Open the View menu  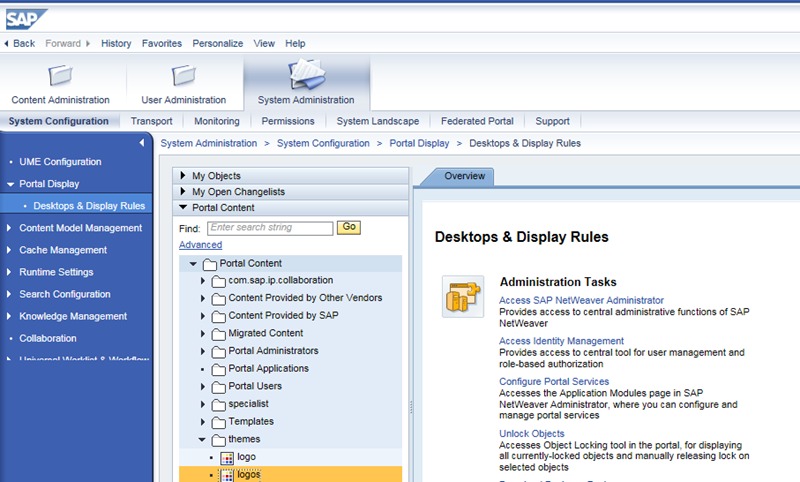pyautogui.click(x=264, y=43)
